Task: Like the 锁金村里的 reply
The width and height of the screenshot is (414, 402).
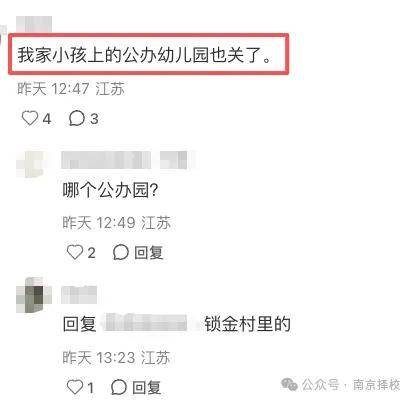Action: click(75, 387)
